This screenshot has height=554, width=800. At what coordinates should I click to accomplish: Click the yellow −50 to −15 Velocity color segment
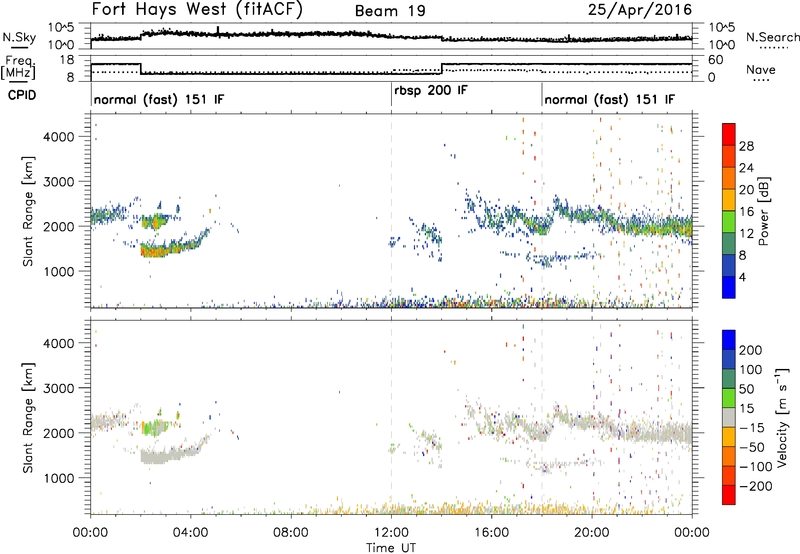[729, 437]
